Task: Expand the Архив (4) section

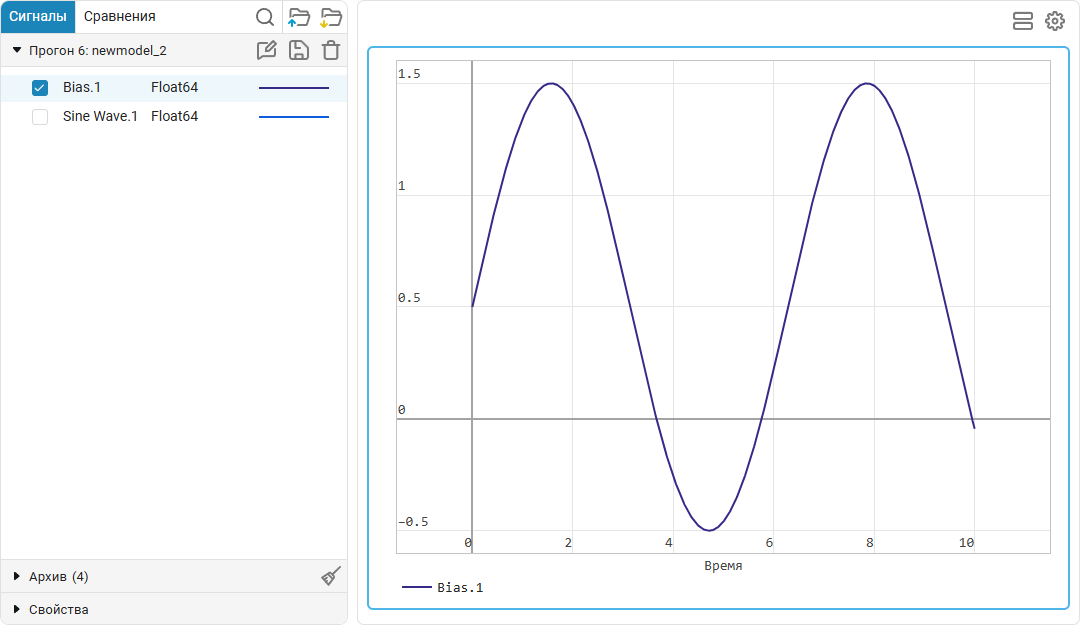Action: click(x=17, y=576)
